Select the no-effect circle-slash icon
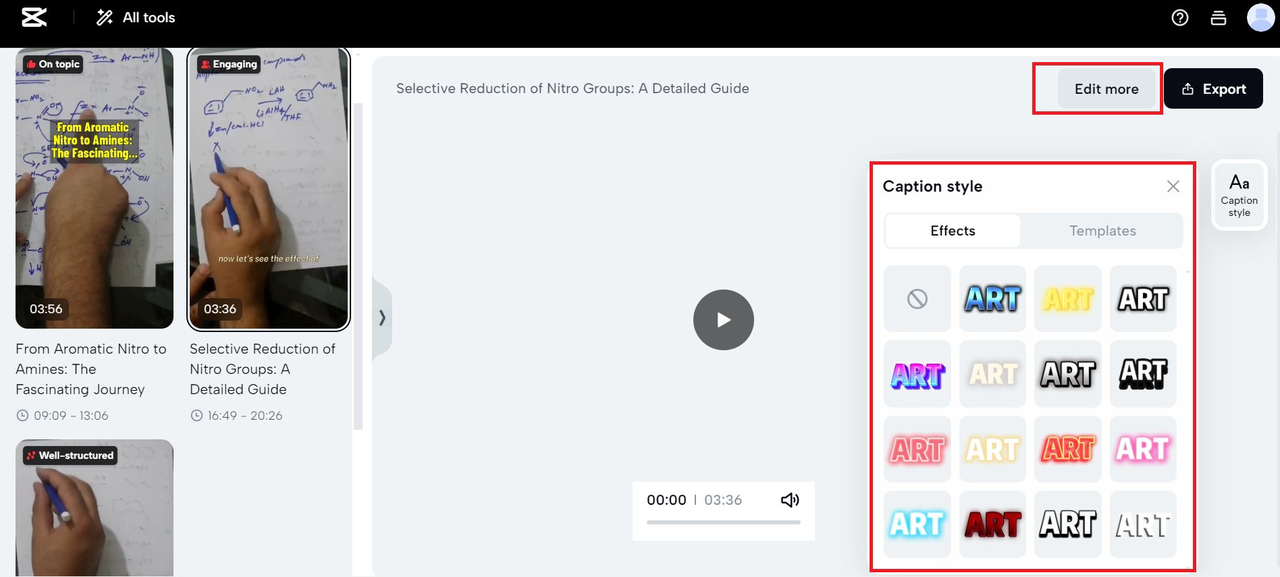 (917, 298)
